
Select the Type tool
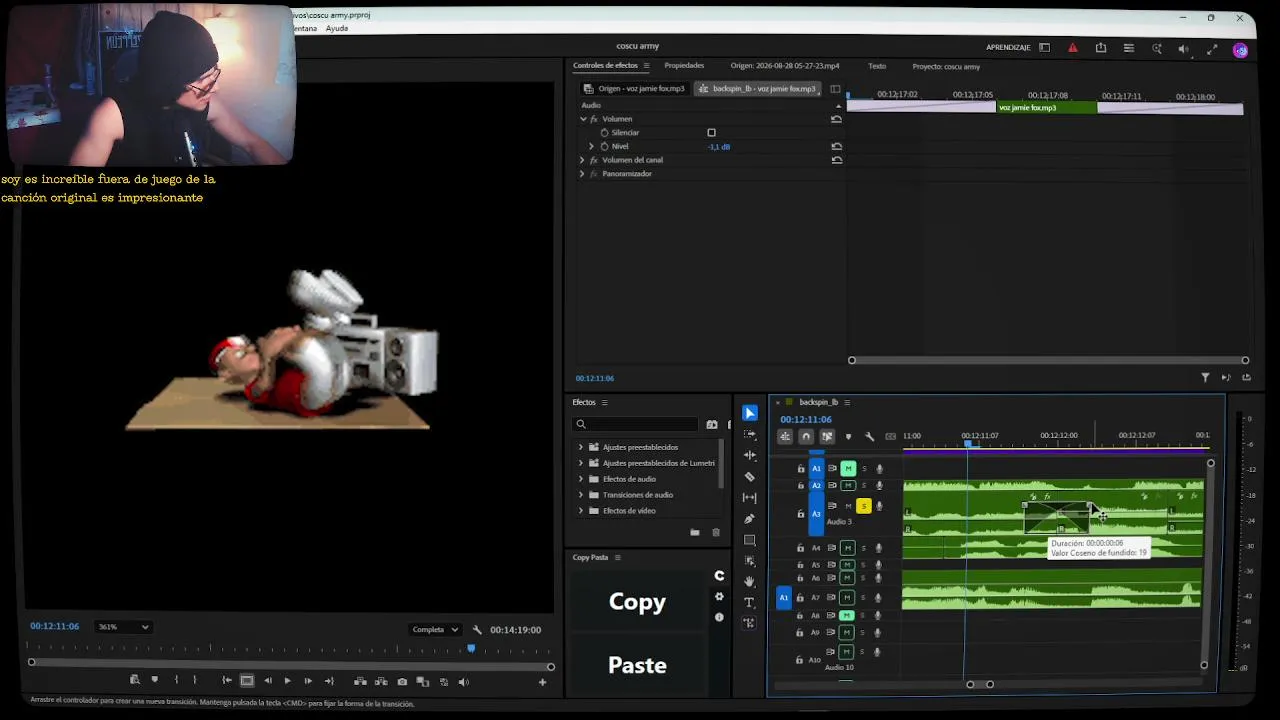[750, 602]
